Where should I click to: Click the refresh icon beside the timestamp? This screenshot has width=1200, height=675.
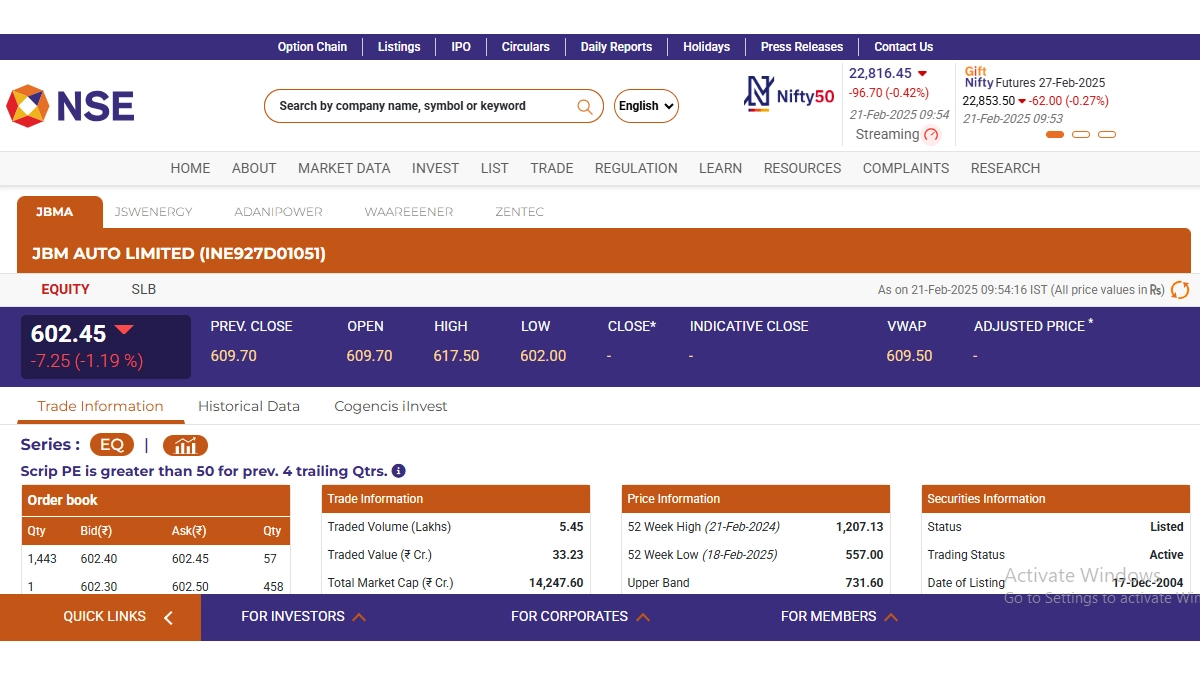click(1180, 290)
